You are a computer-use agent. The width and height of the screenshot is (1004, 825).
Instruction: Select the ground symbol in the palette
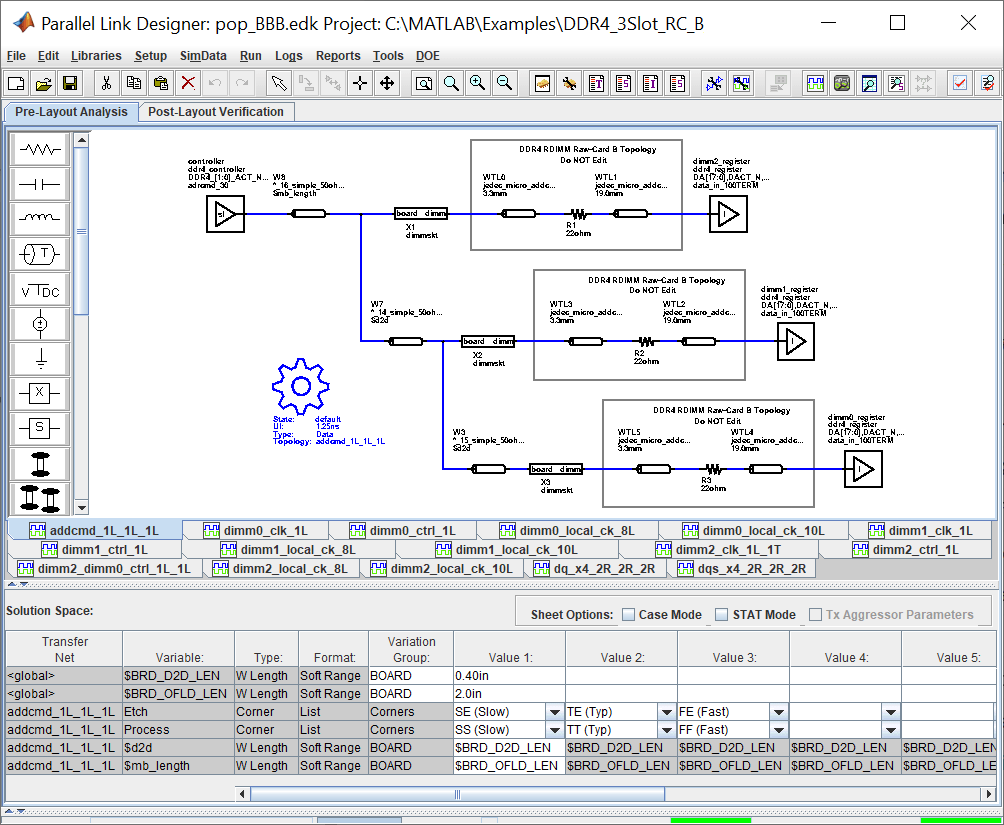coord(40,358)
